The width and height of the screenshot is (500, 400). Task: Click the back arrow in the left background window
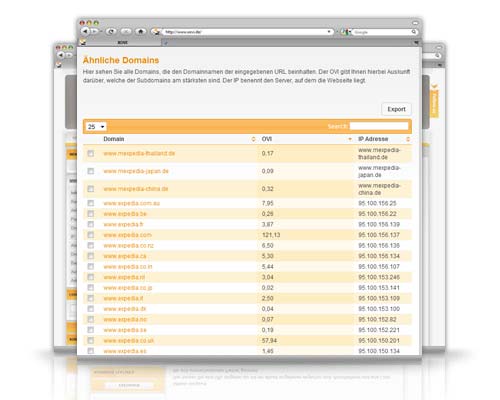click(x=61, y=55)
